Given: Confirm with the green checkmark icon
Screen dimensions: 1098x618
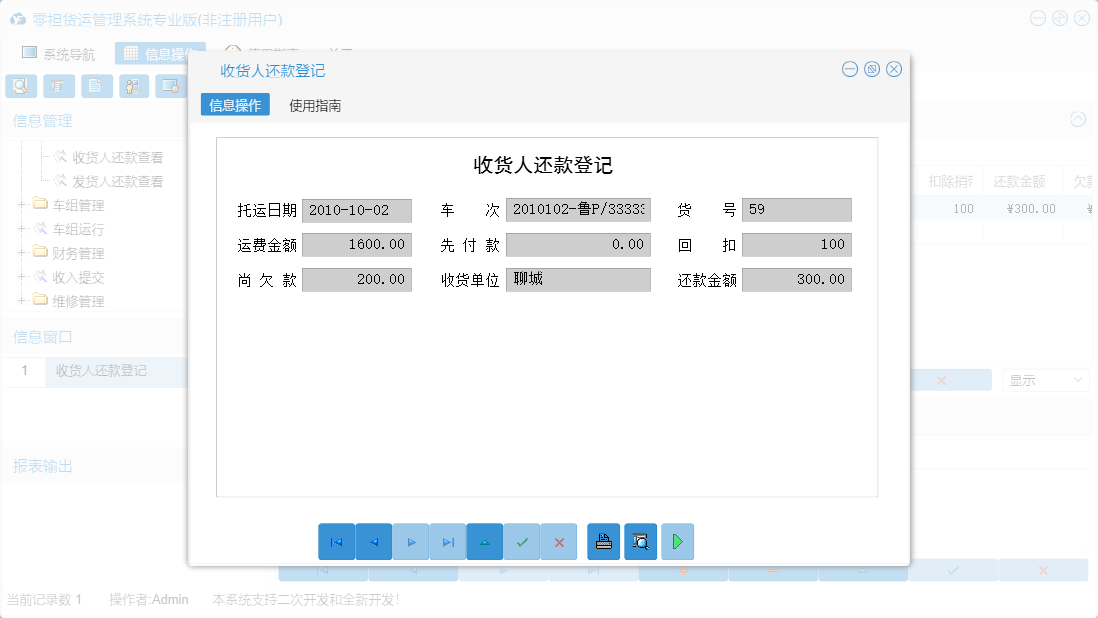Looking at the screenshot, I should click(522, 541).
